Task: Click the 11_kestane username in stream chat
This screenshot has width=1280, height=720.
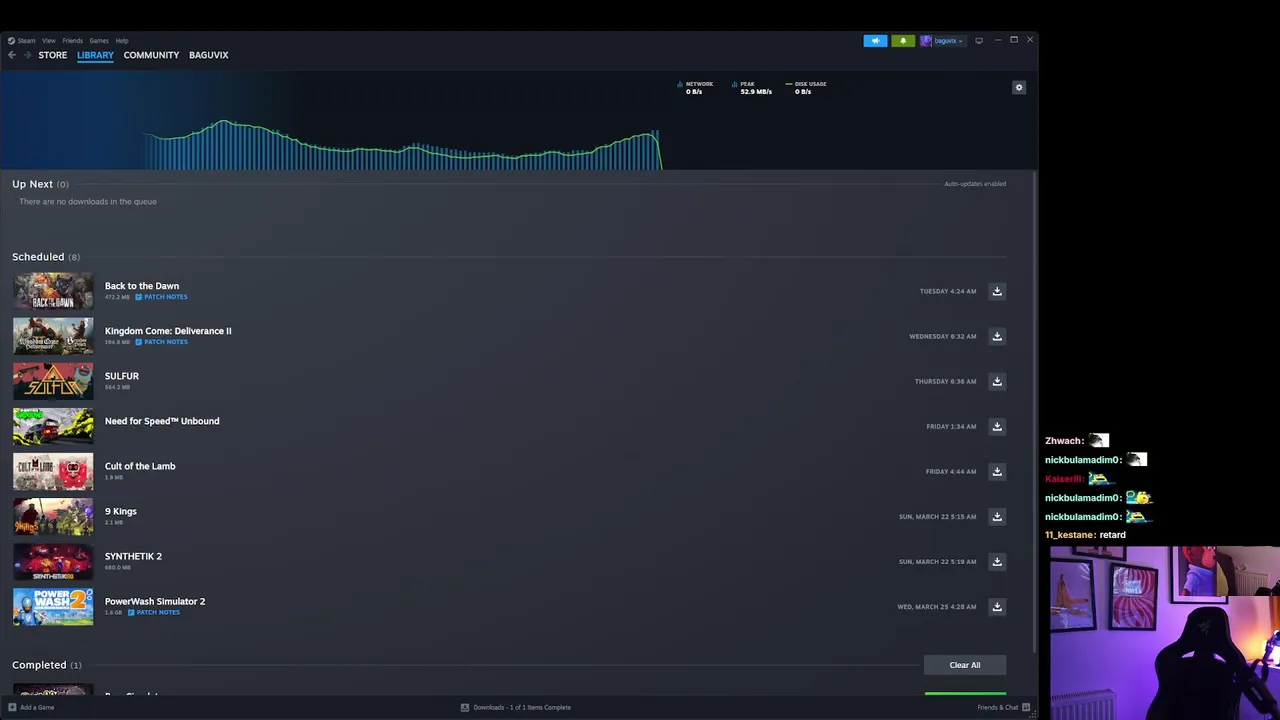Action: [x=1069, y=535]
